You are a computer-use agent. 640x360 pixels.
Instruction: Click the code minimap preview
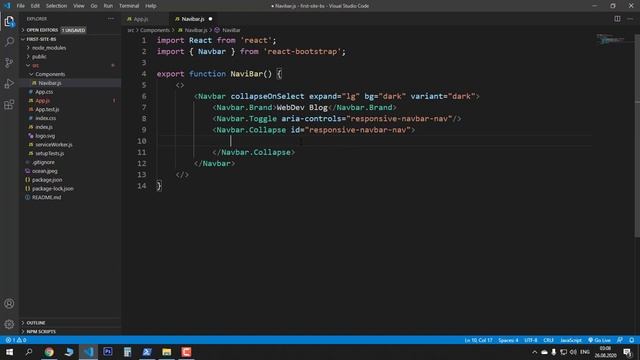tap(611, 40)
